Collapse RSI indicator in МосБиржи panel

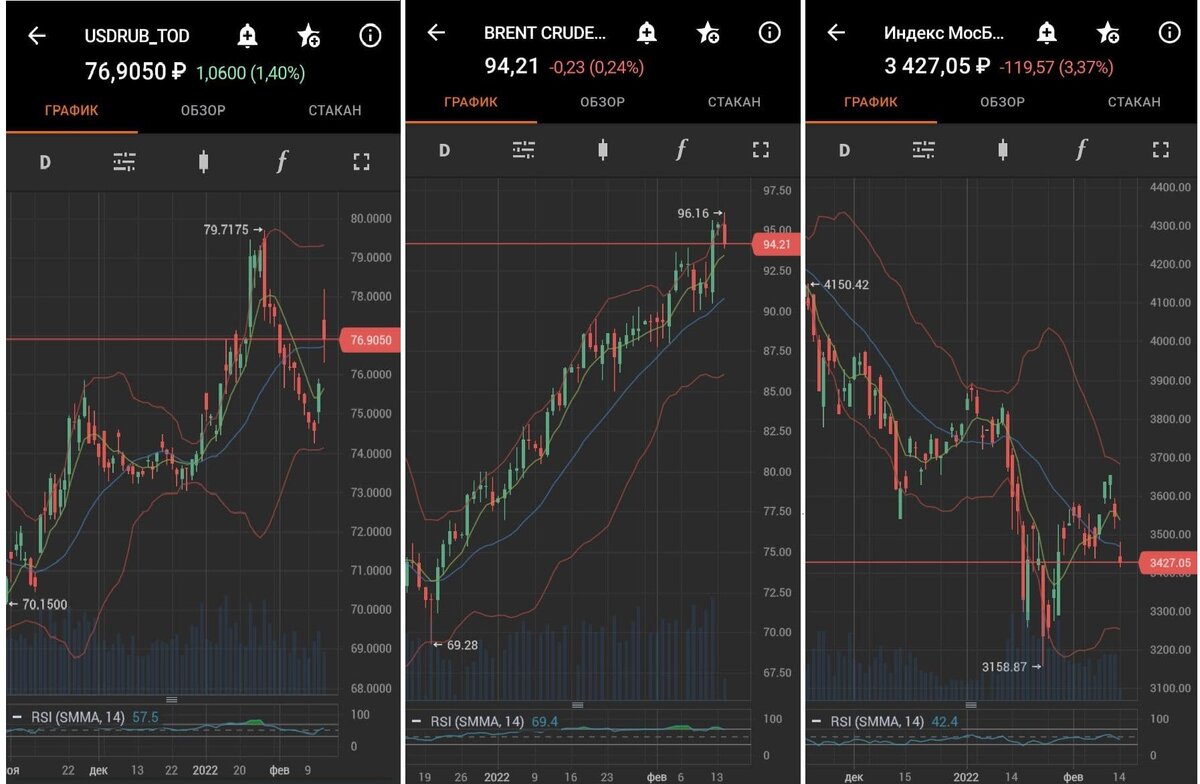coord(818,721)
